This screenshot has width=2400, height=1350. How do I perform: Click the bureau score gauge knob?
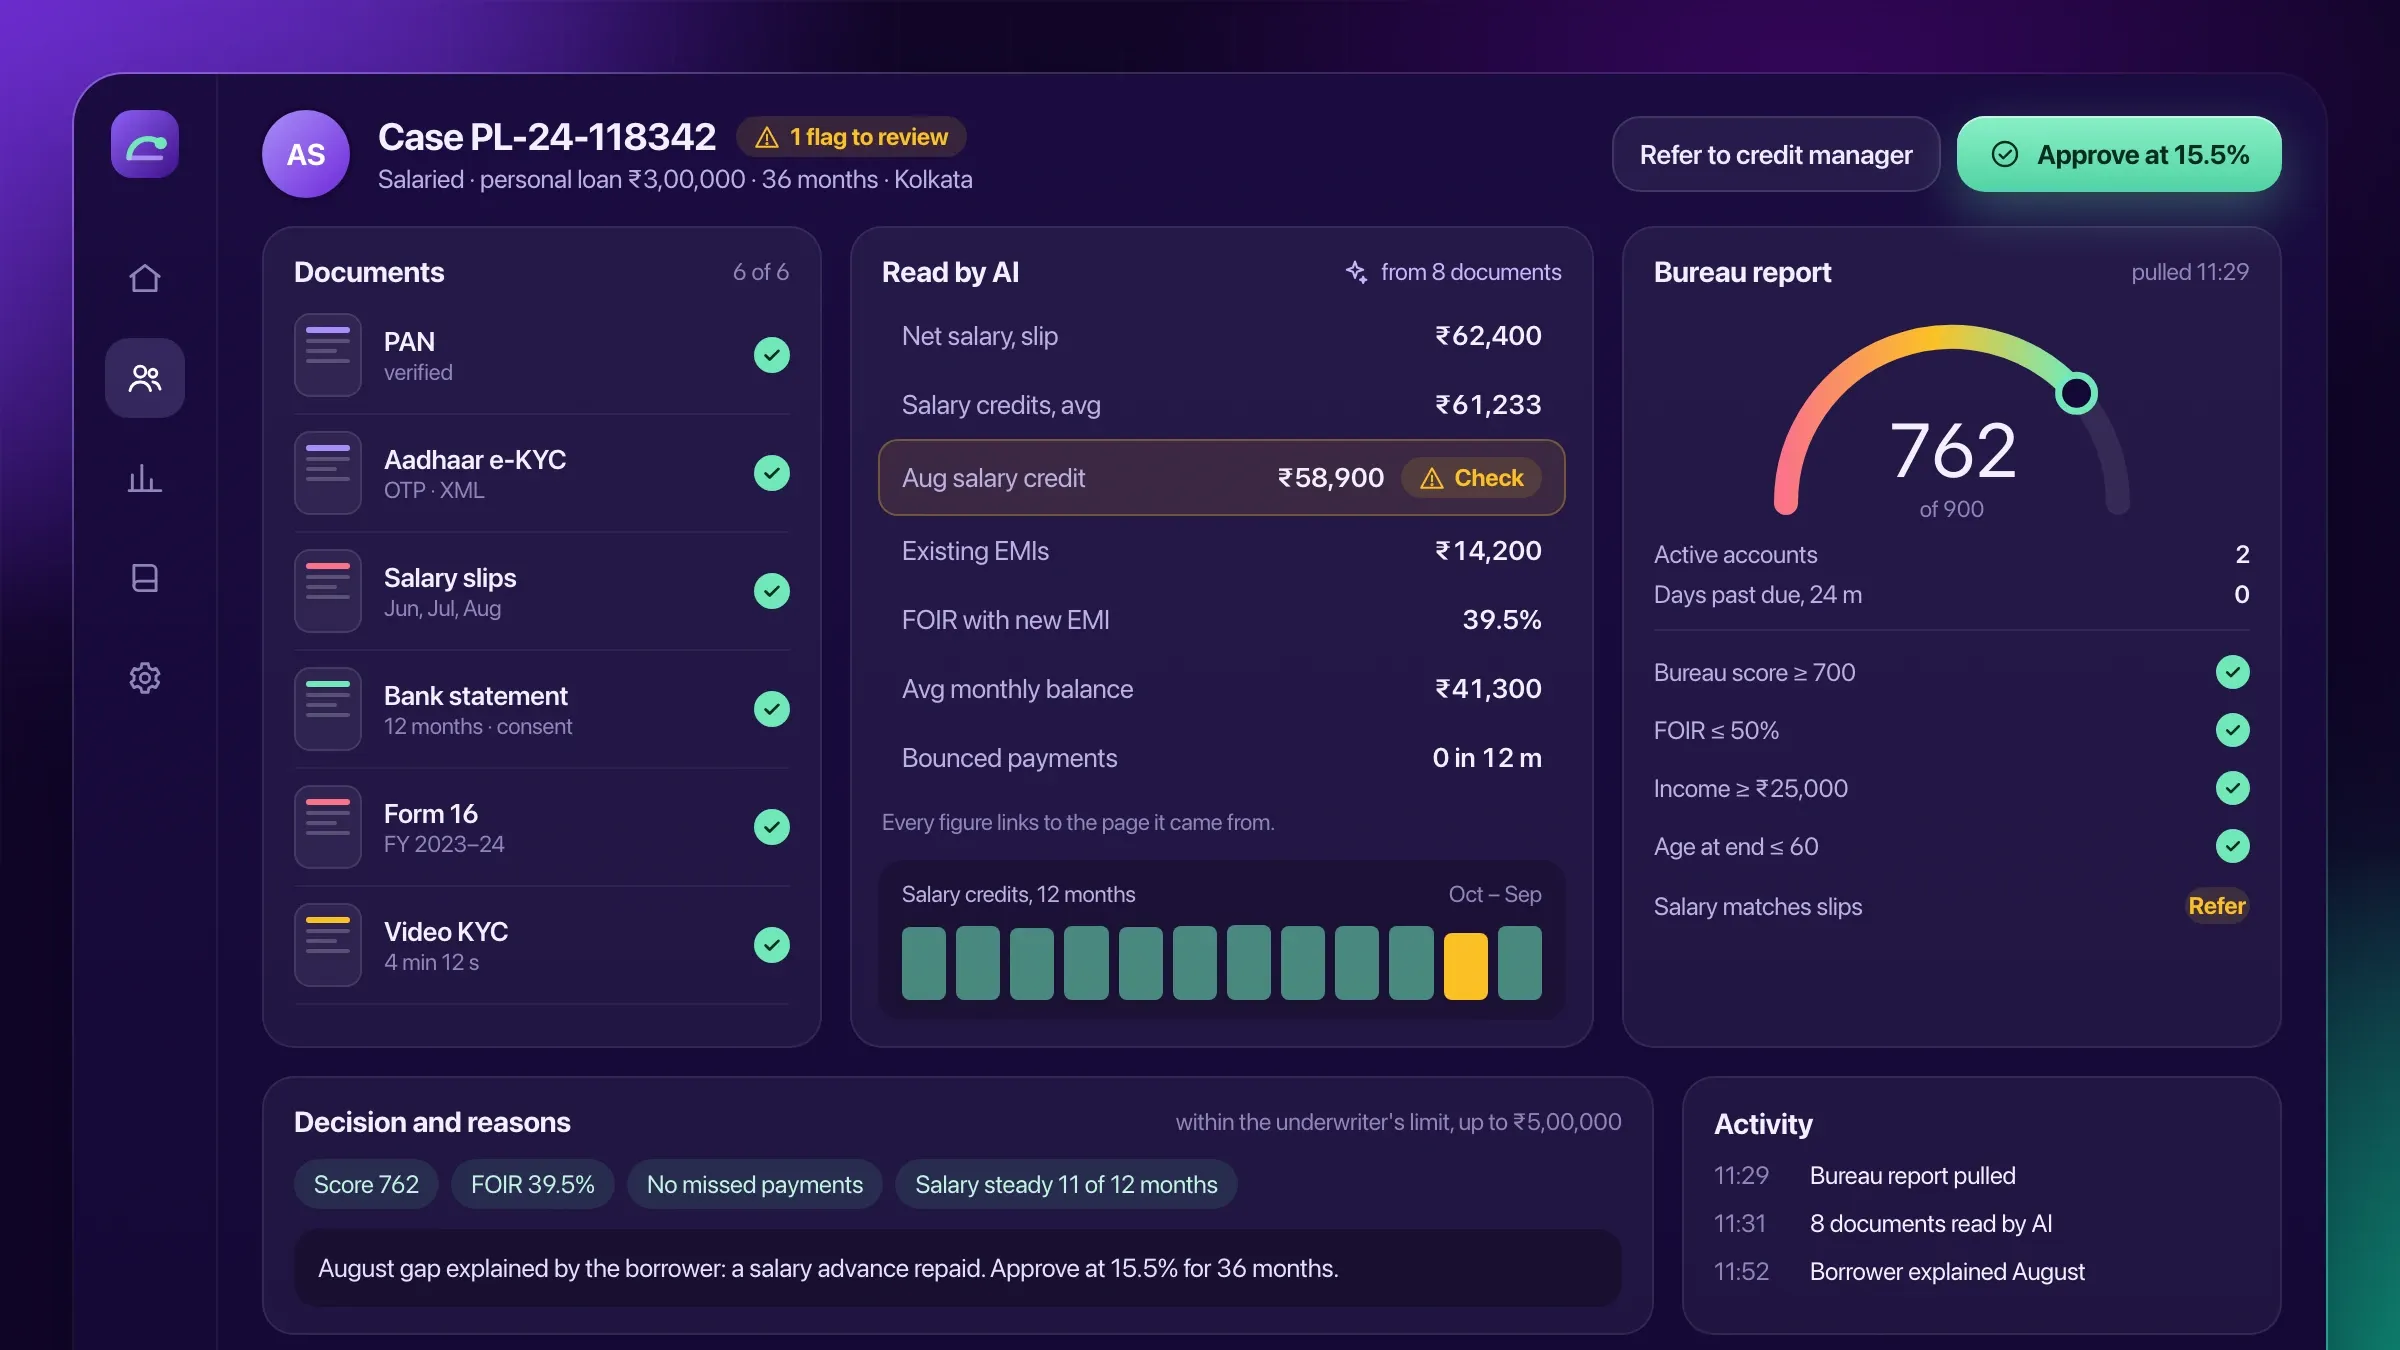tap(2076, 393)
